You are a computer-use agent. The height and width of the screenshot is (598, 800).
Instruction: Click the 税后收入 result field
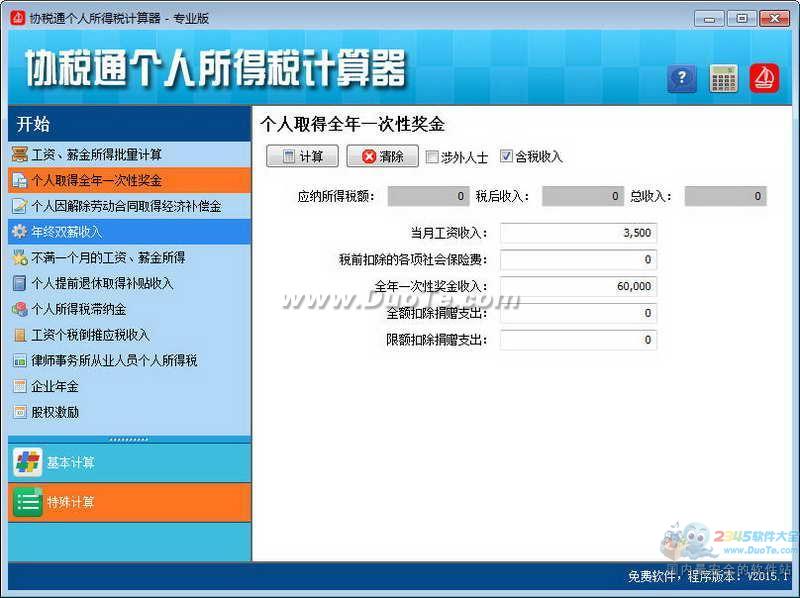click(x=583, y=196)
